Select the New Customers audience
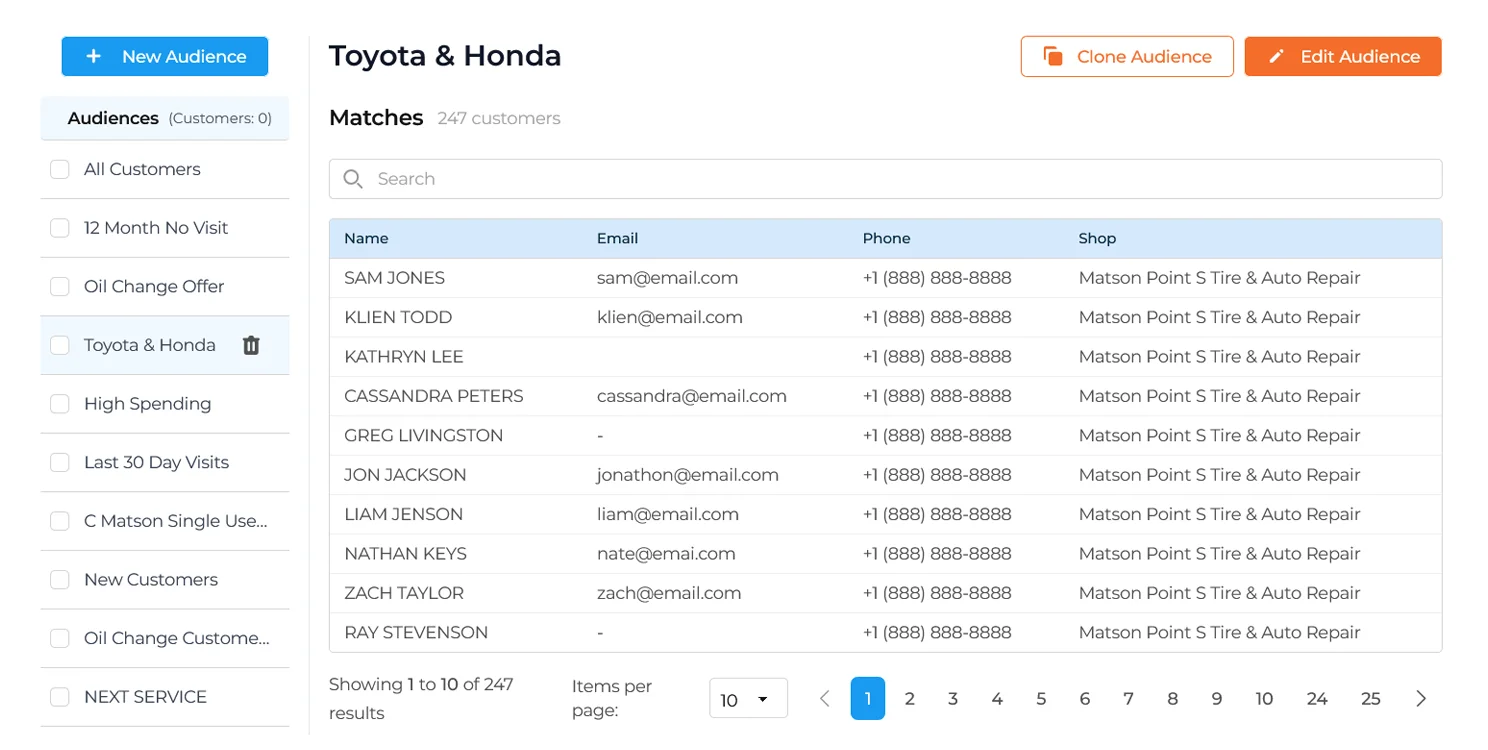The width and height of the screenshot is (1488, 750). coord(150,580)
